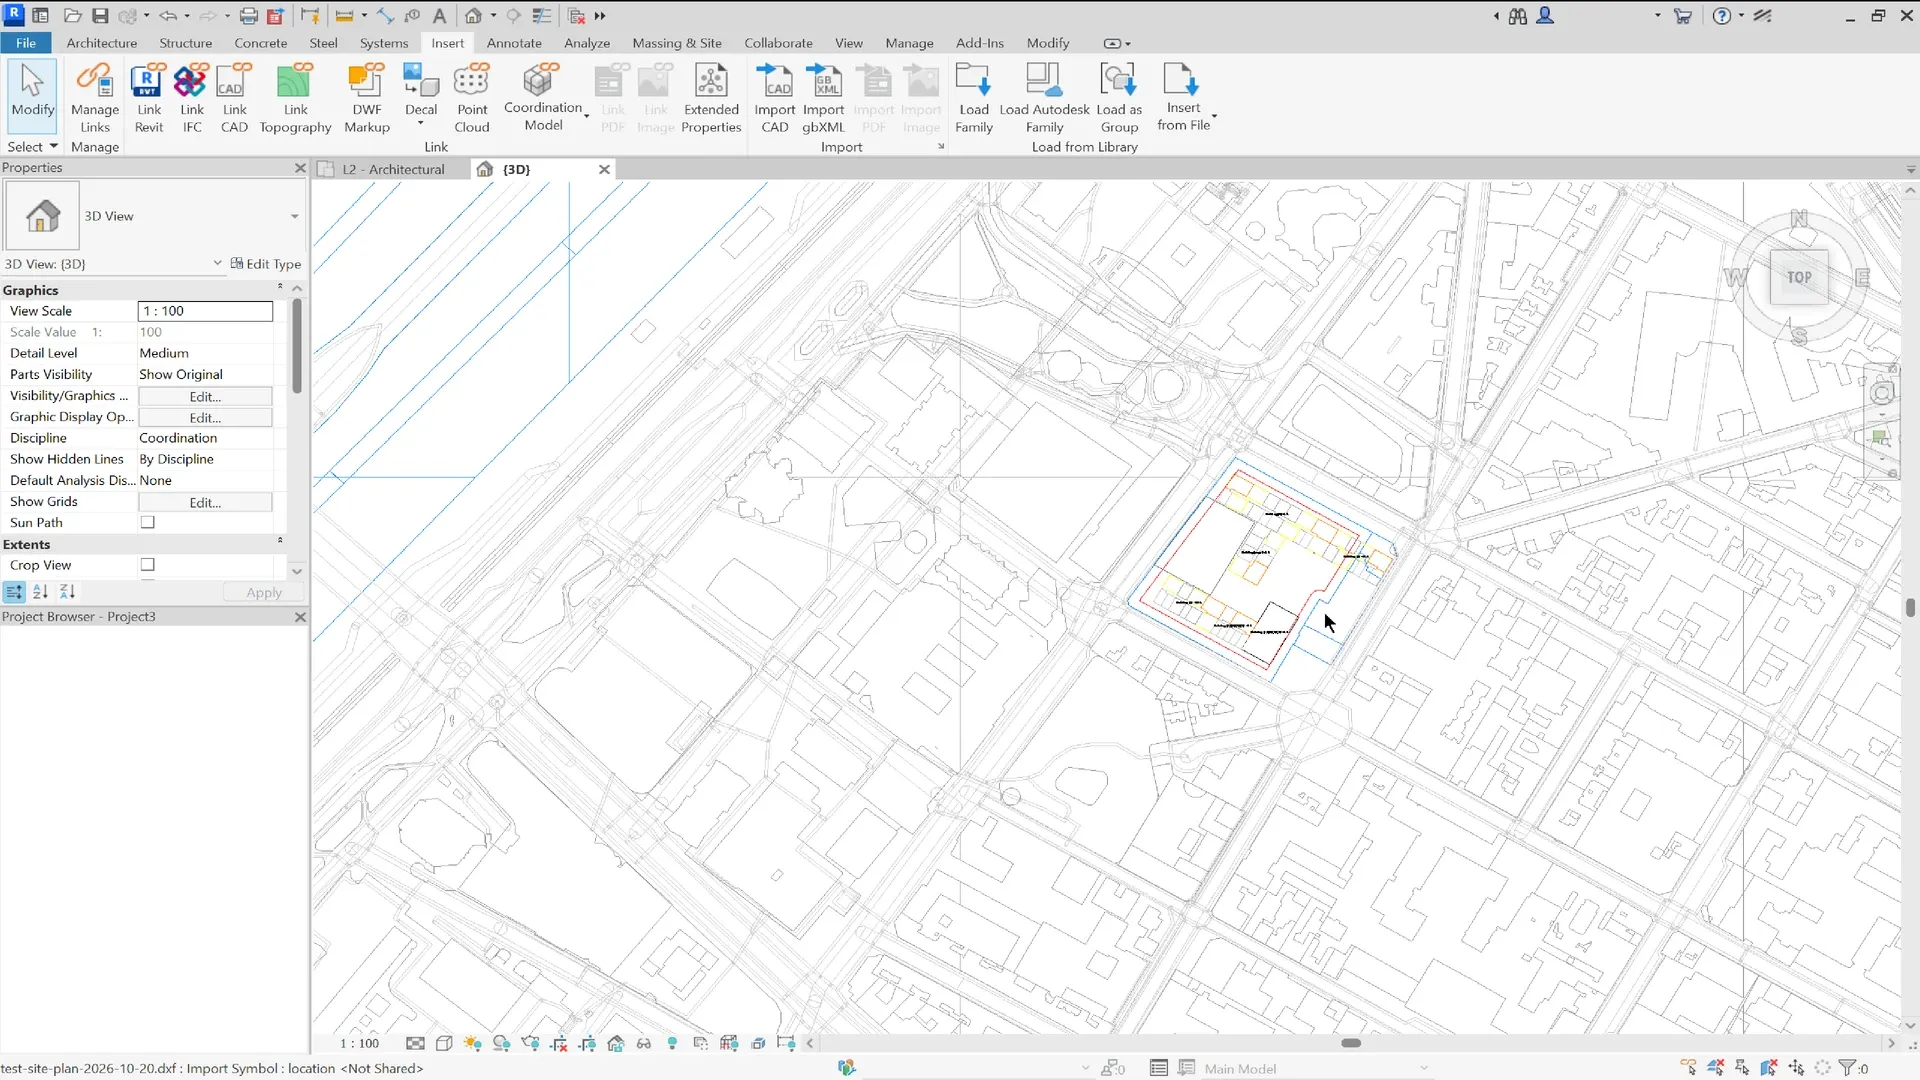Toggle the Sun Path checkbox
The width and height of the screenshot is (1920, 1080).
click(x=148, y=522)
